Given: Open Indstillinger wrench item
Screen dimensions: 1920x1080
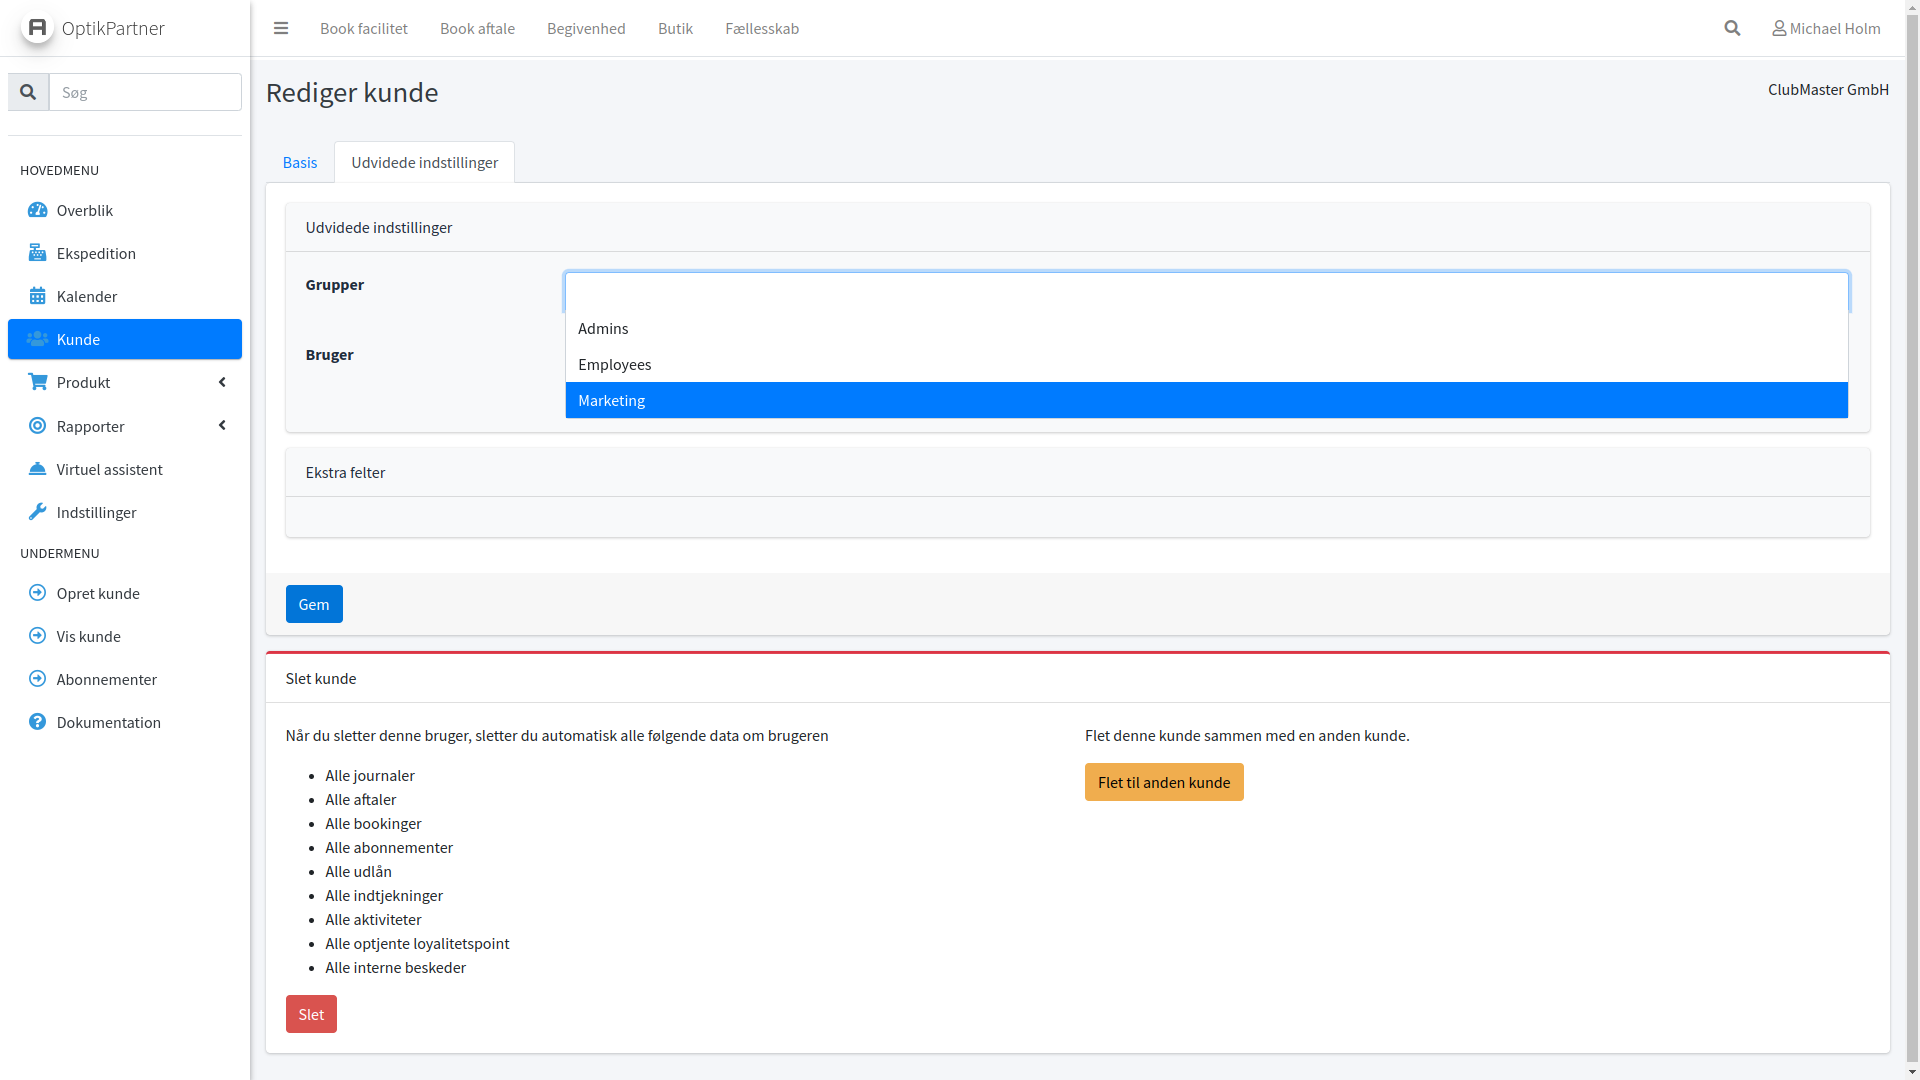Looking at the screenshot, I should (96, 512).
